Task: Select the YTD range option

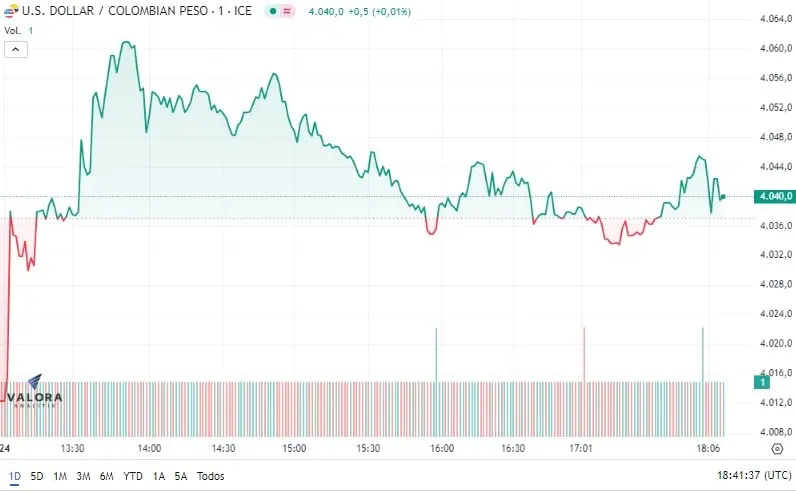Action: 133,476
